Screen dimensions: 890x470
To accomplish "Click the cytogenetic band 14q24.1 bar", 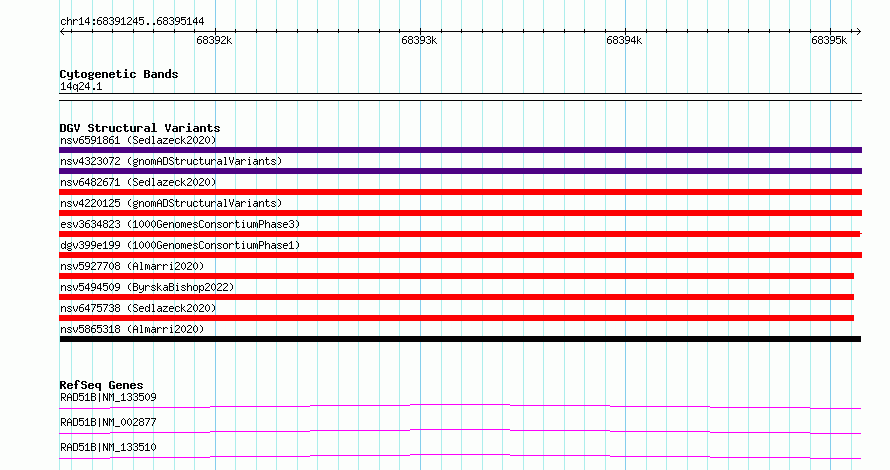I will click(460, 97).
